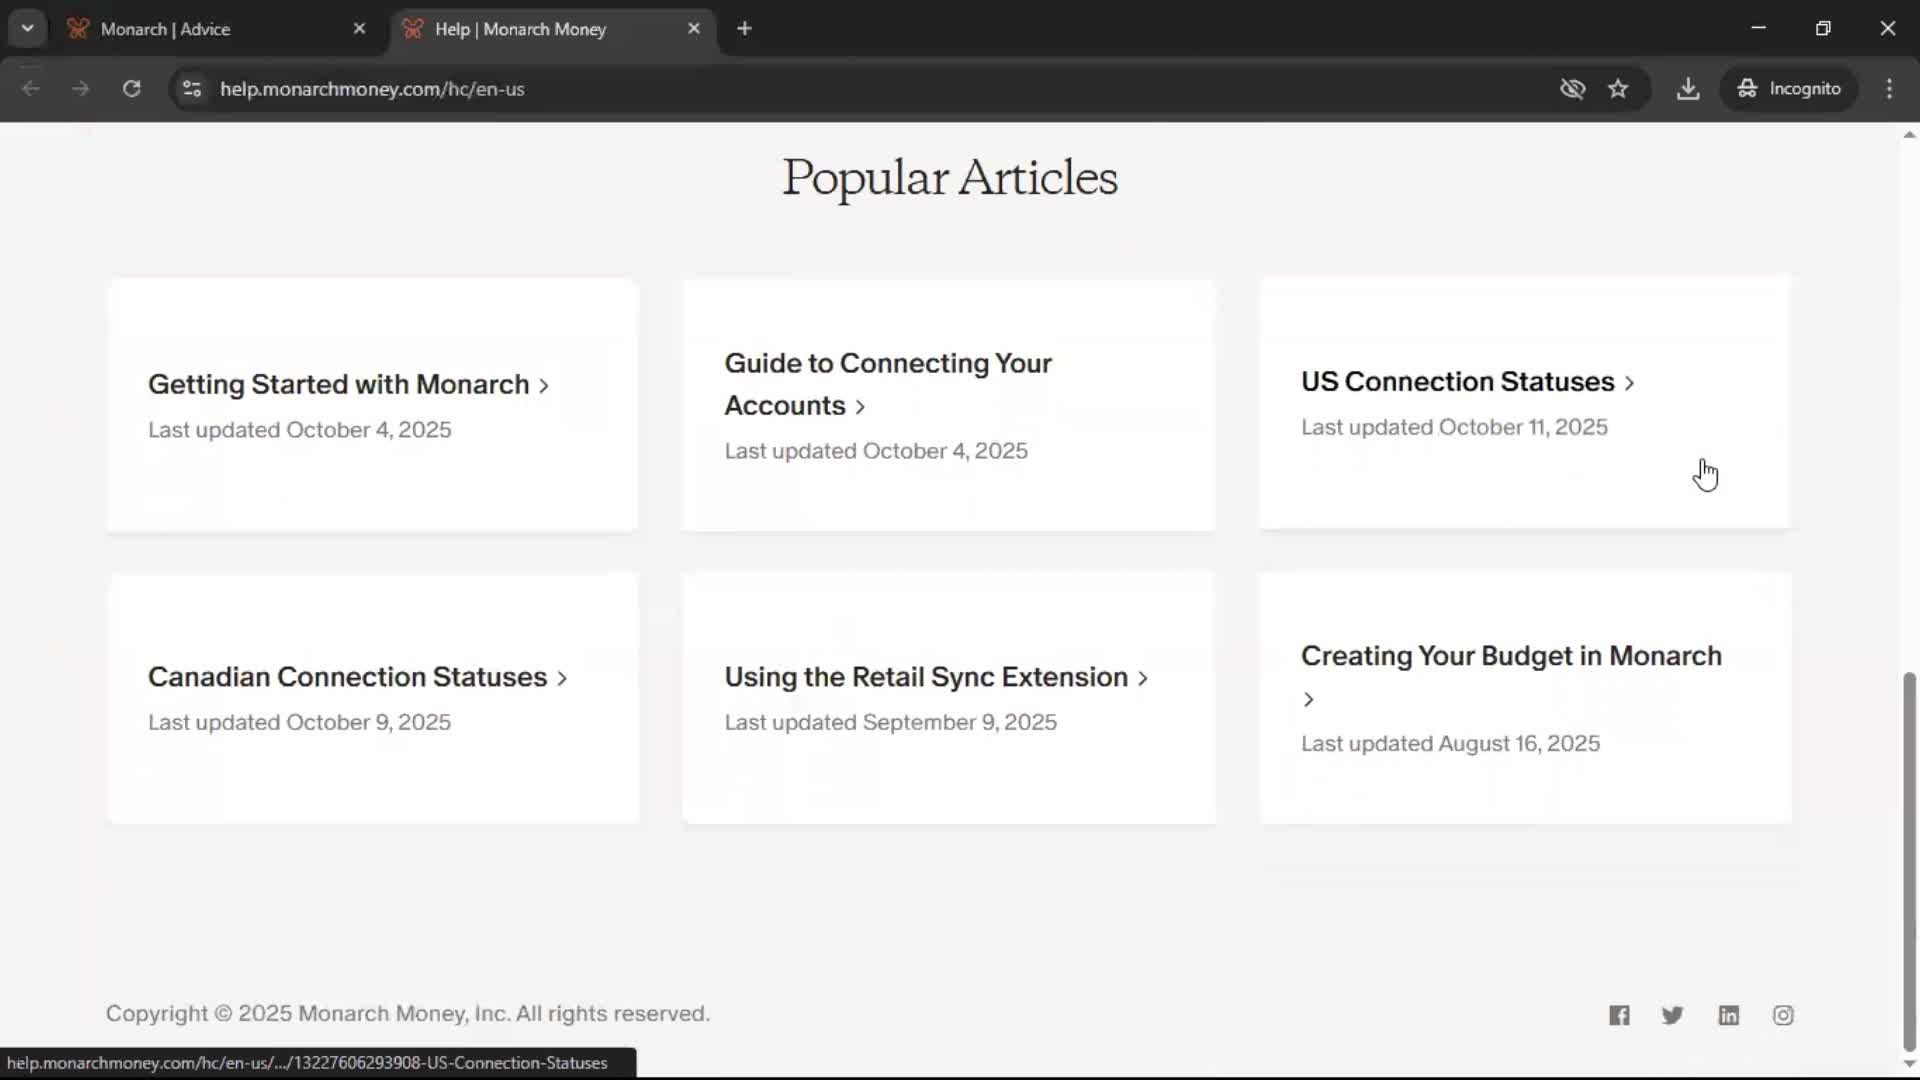
Task: Open Chrome three-dot menu
Action: [1889, 89]
